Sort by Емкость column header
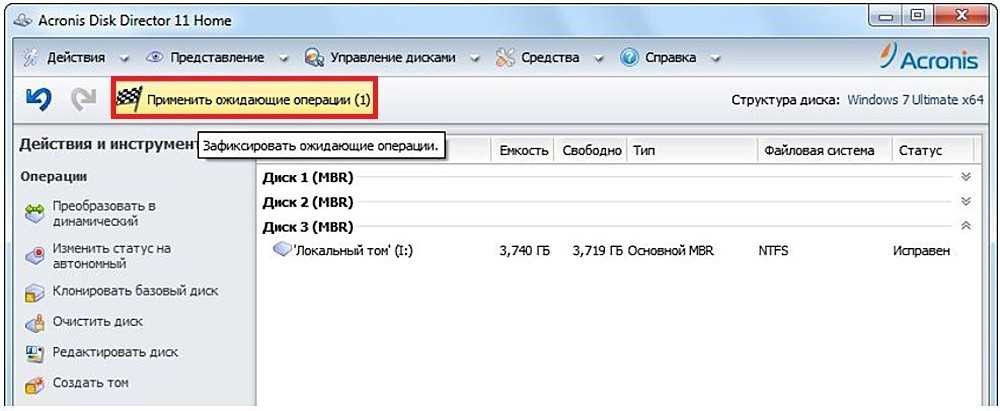1000x411 pixels. (524, 151)
